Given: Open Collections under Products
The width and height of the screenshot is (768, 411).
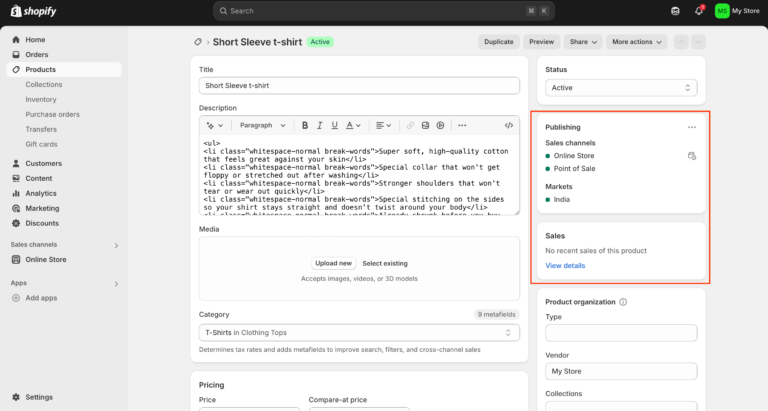Looking at the screenshot, I should [x=44, y=85].
